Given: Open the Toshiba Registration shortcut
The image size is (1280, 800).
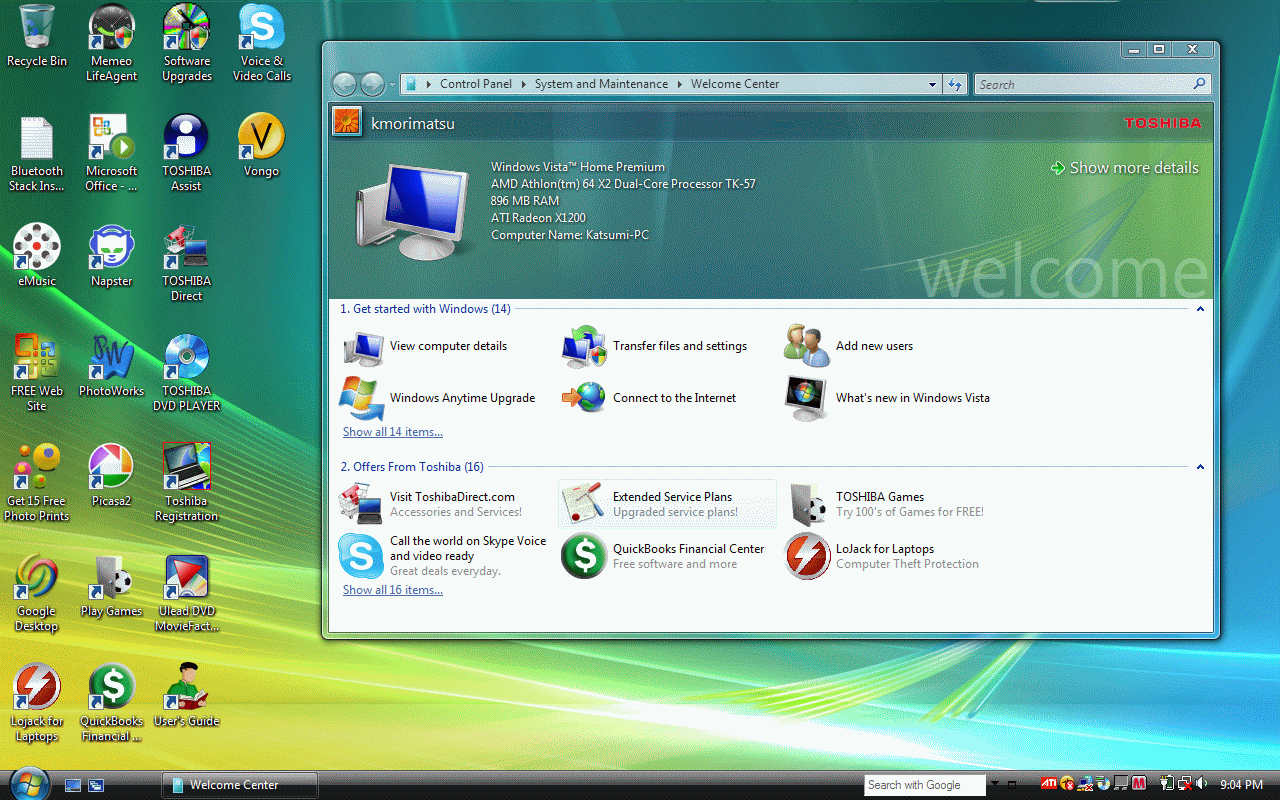Looking at the screenshot, I should point(187,483).
